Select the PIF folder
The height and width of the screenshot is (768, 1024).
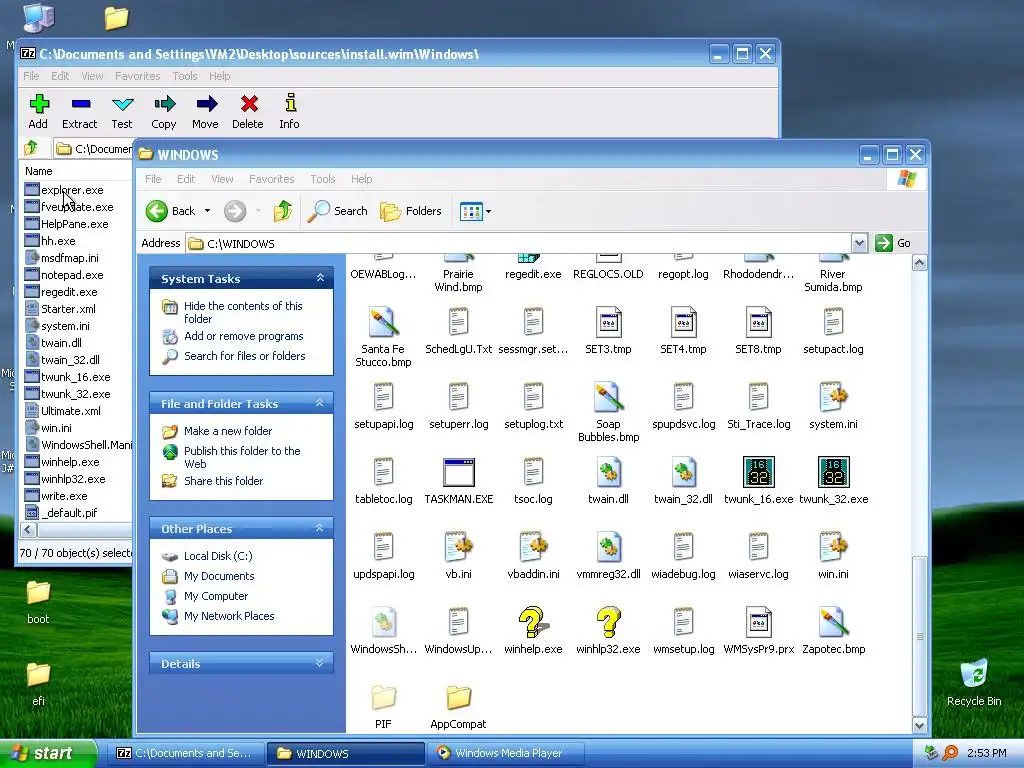(383, 697)
